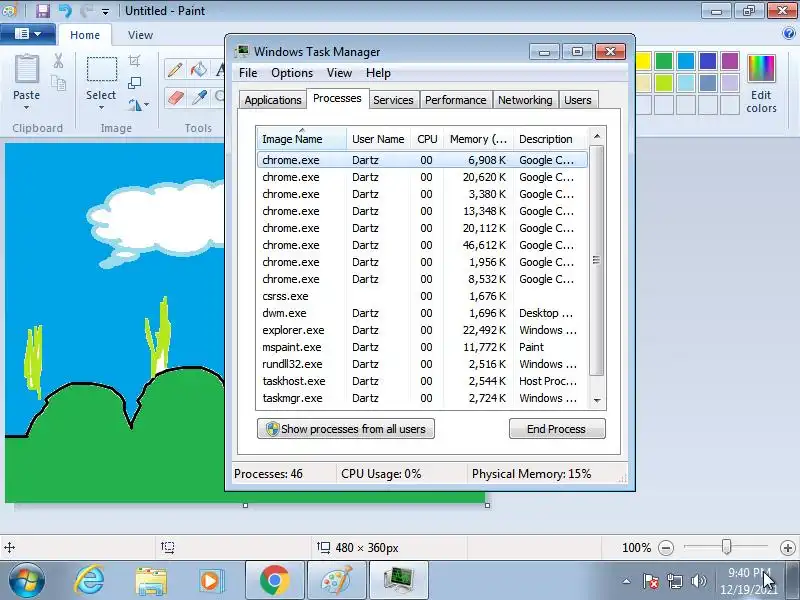Open the File menu in Task Manager

pos(248,73)
